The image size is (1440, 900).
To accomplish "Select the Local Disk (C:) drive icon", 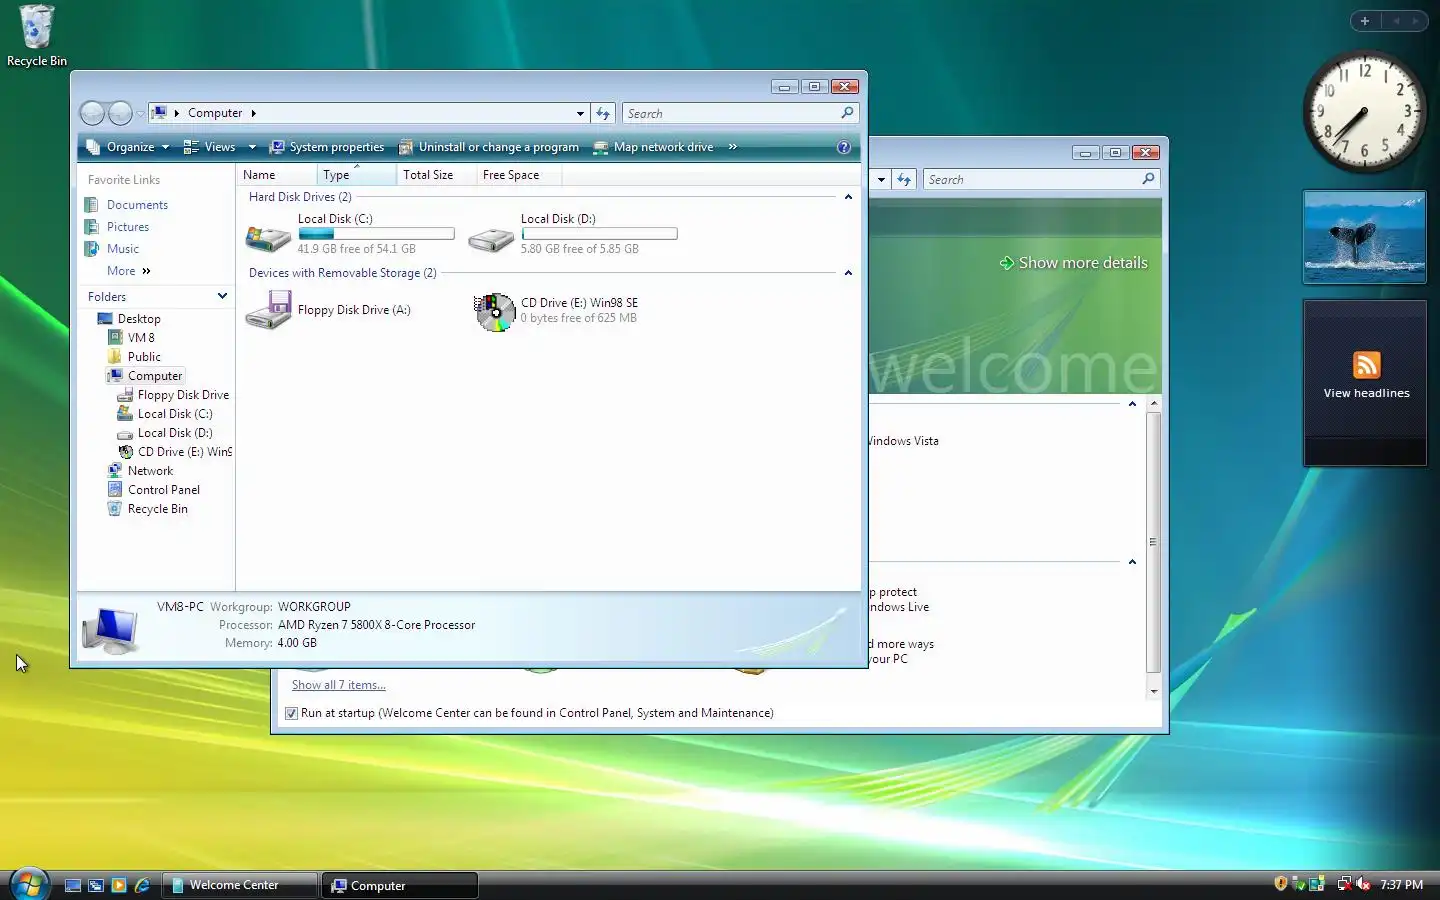I will [x=268, y=237].
